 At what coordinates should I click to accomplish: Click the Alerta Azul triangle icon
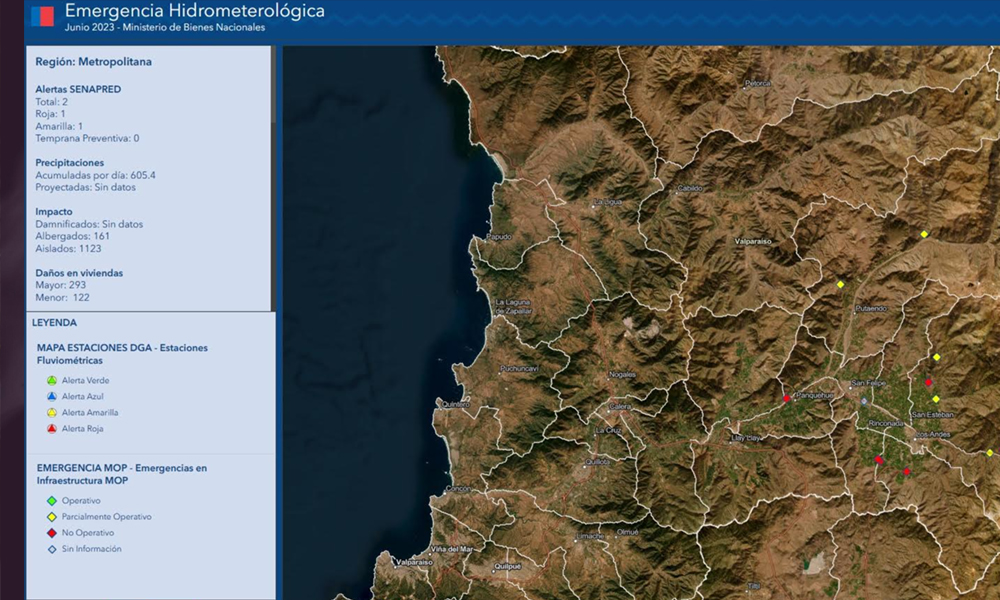(51, 397)
